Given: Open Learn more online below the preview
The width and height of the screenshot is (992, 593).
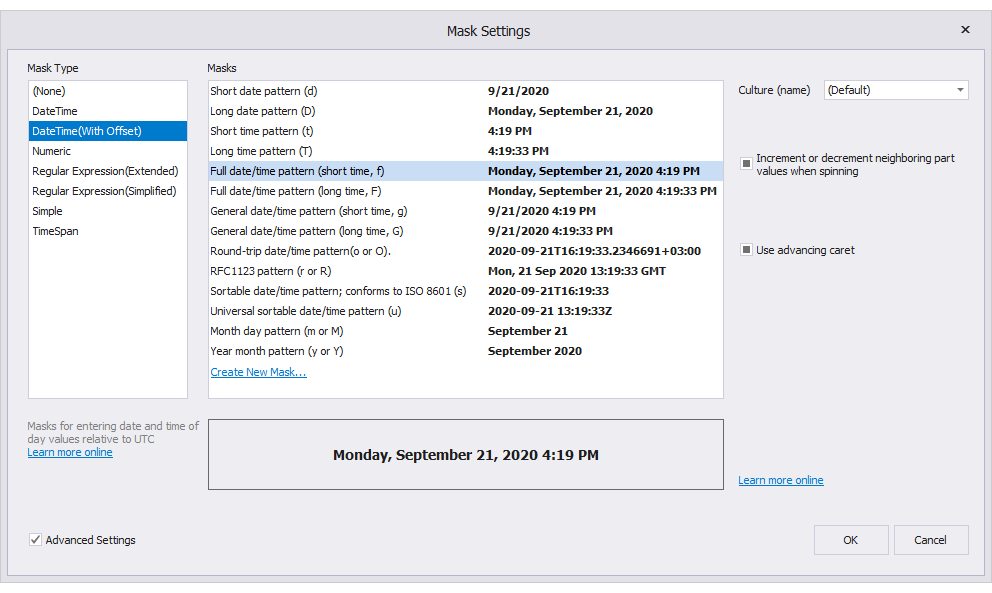Looking at the screenshot, I should [x=780, y=479].
